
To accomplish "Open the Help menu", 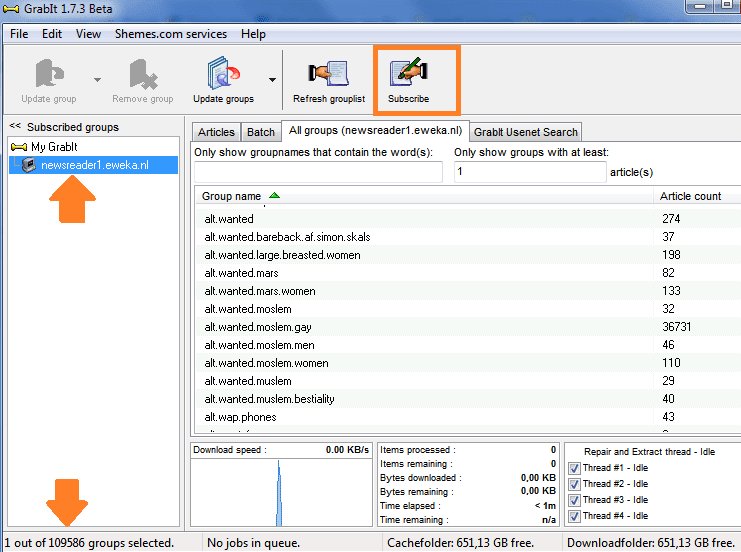I will pyautogui.click(x=253, y=34).
